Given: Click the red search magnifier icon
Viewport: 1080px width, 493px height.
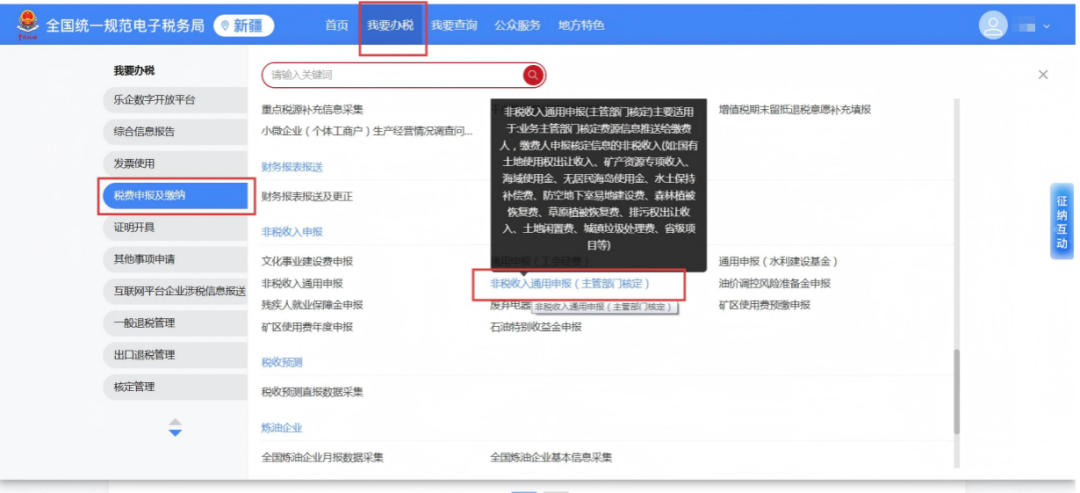Looking at the screenshot, I should (532, 75).
